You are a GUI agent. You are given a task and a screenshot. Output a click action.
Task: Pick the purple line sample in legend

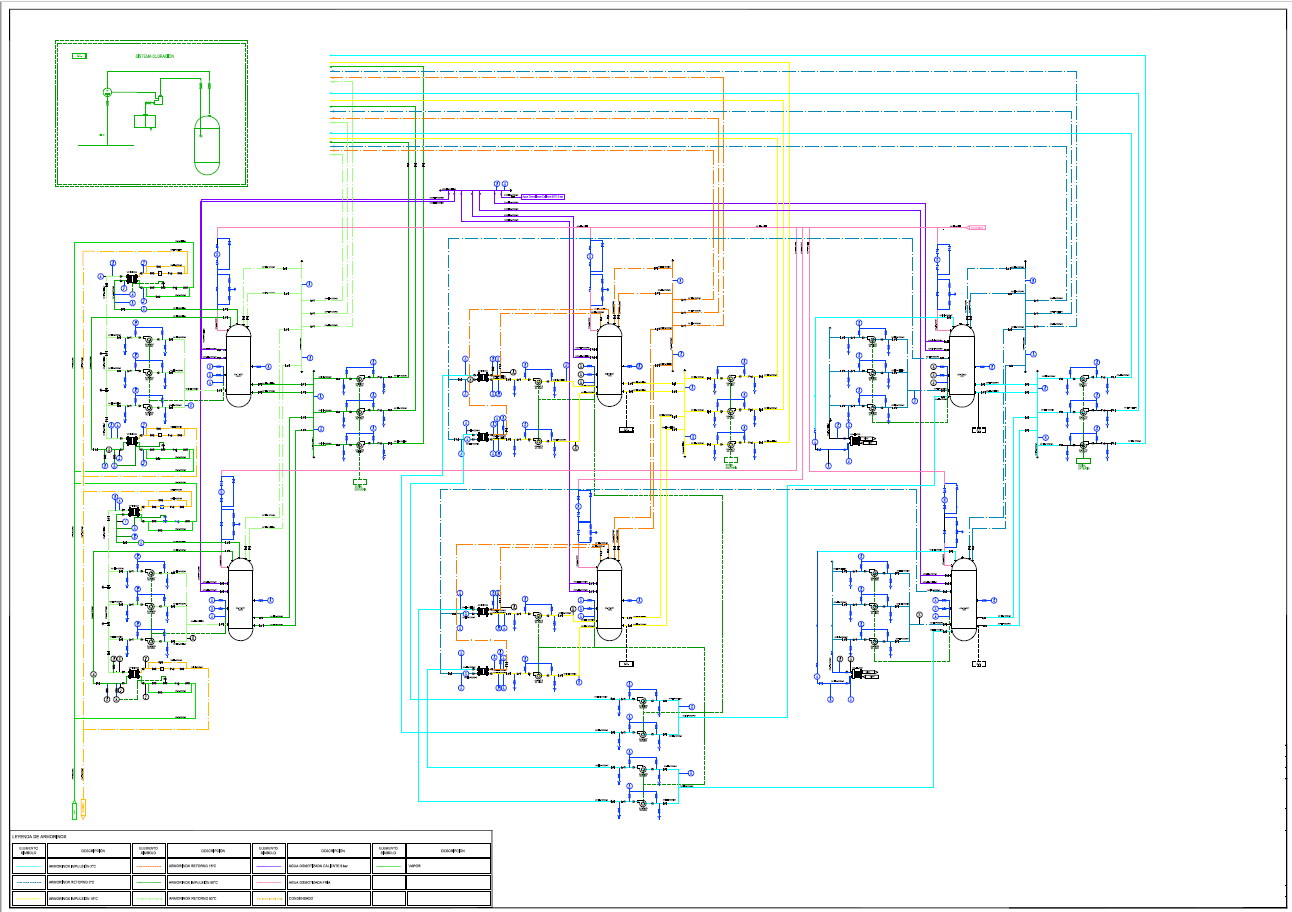(x=268, y=866)
